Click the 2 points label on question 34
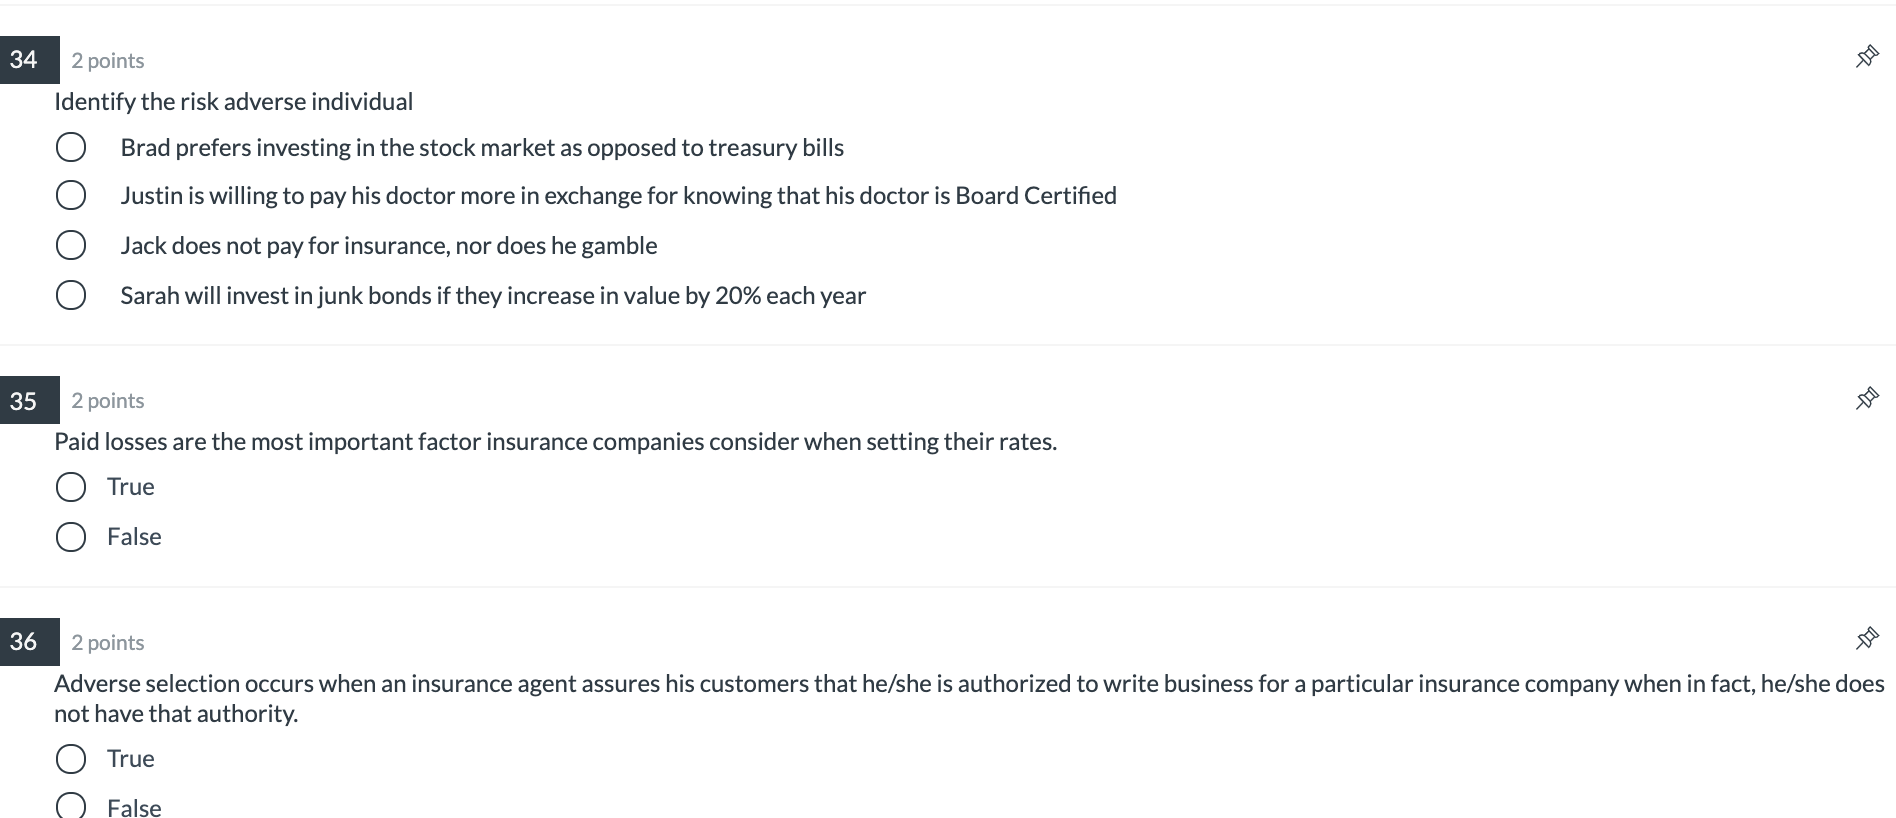Viewport: 1896px width, 818px height. [107, 60]
